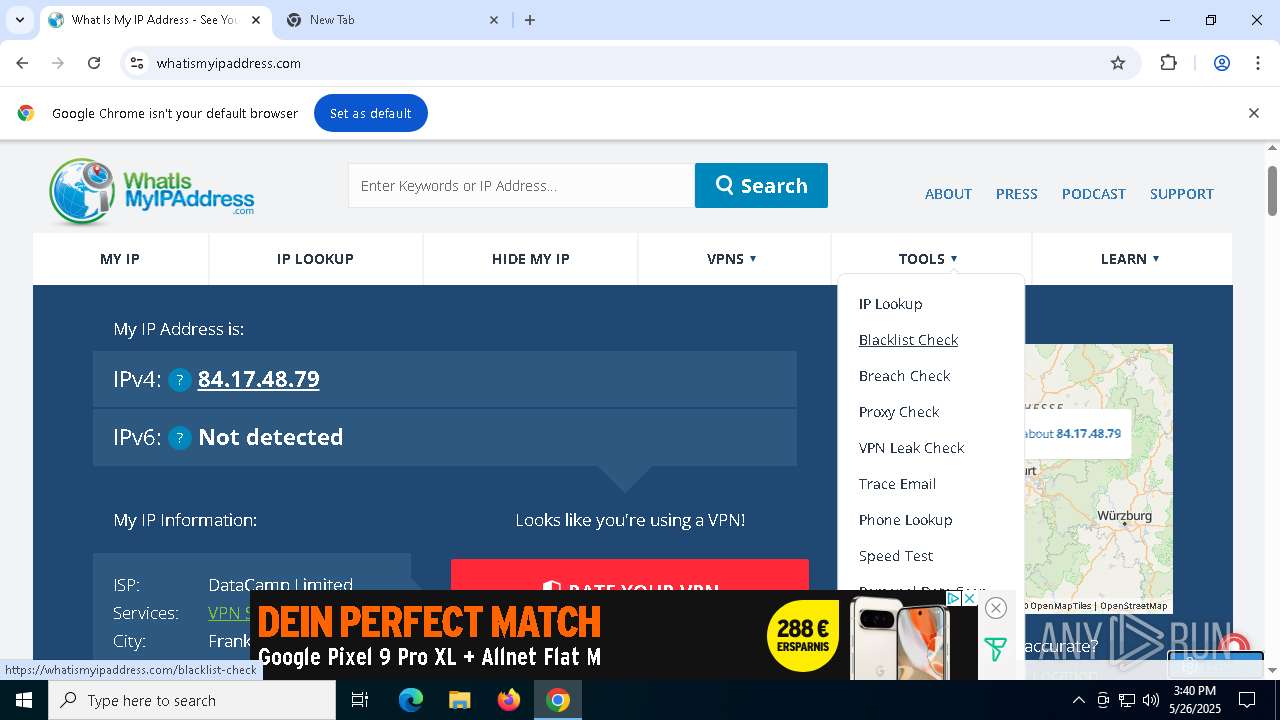Click the Chrome taskbar icon
Viewport: 1280px width, 720px height.
558,700
